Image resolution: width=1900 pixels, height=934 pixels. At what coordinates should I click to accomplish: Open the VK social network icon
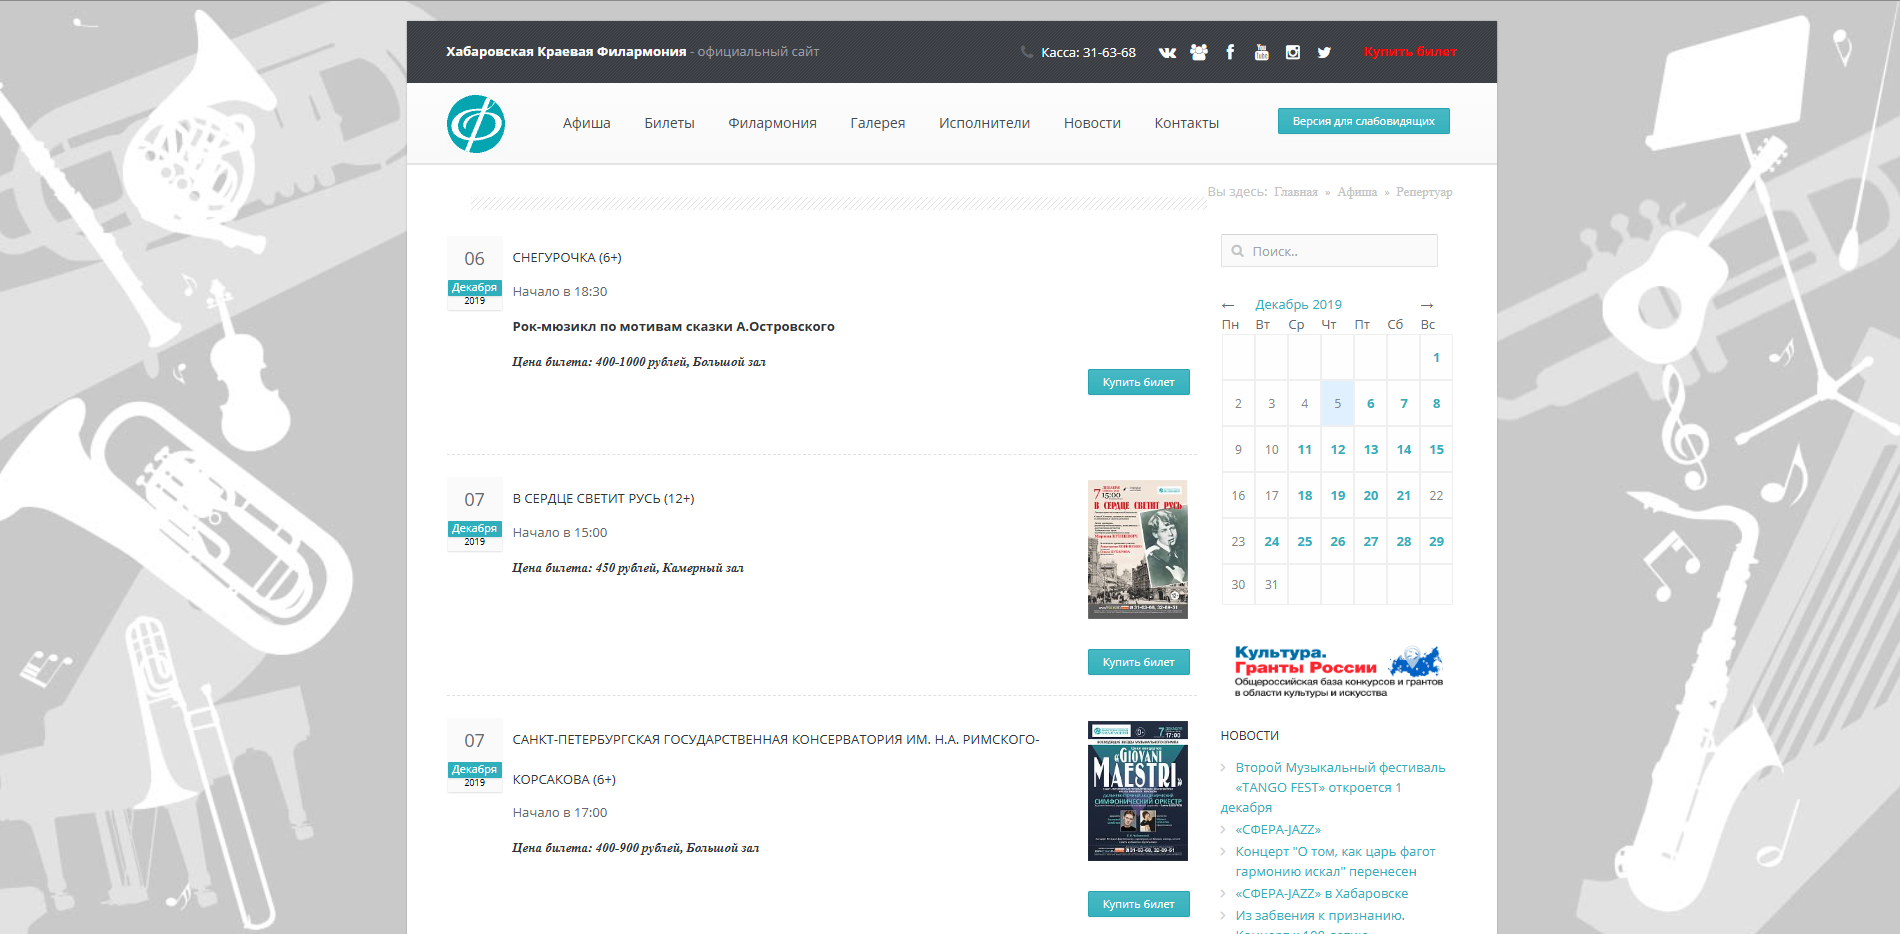click(x=1167, y=52)
